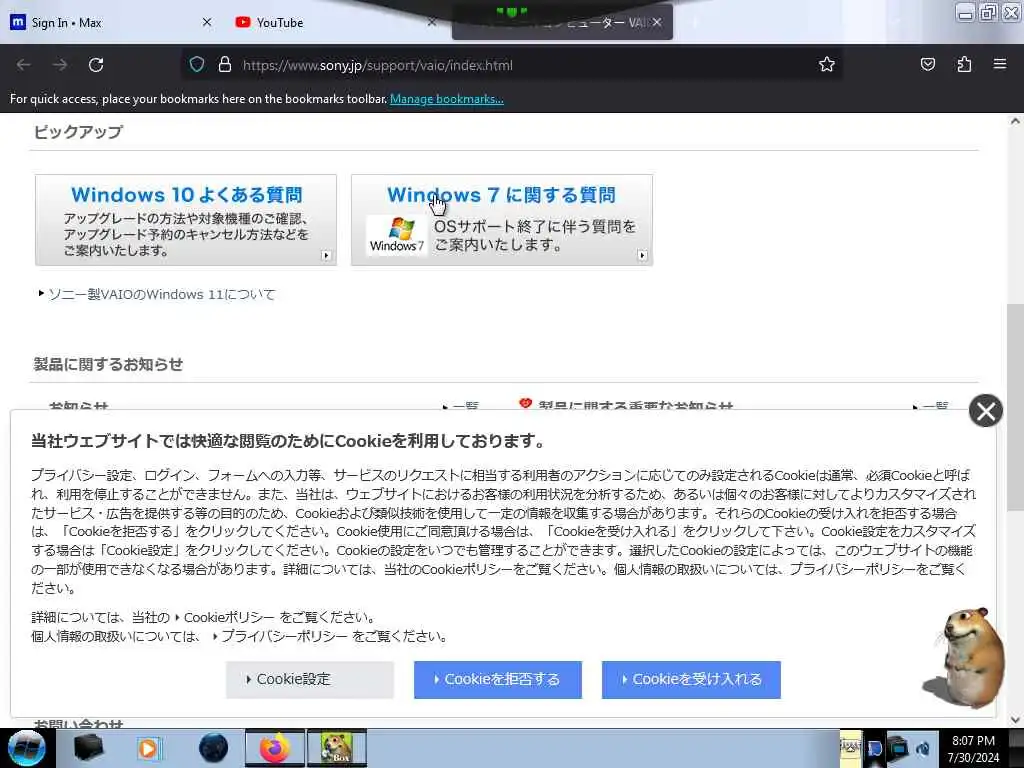This screenshot has height=768, width=1024.
Task: Open the Cookieポリシー link
Action: point(229,617)
